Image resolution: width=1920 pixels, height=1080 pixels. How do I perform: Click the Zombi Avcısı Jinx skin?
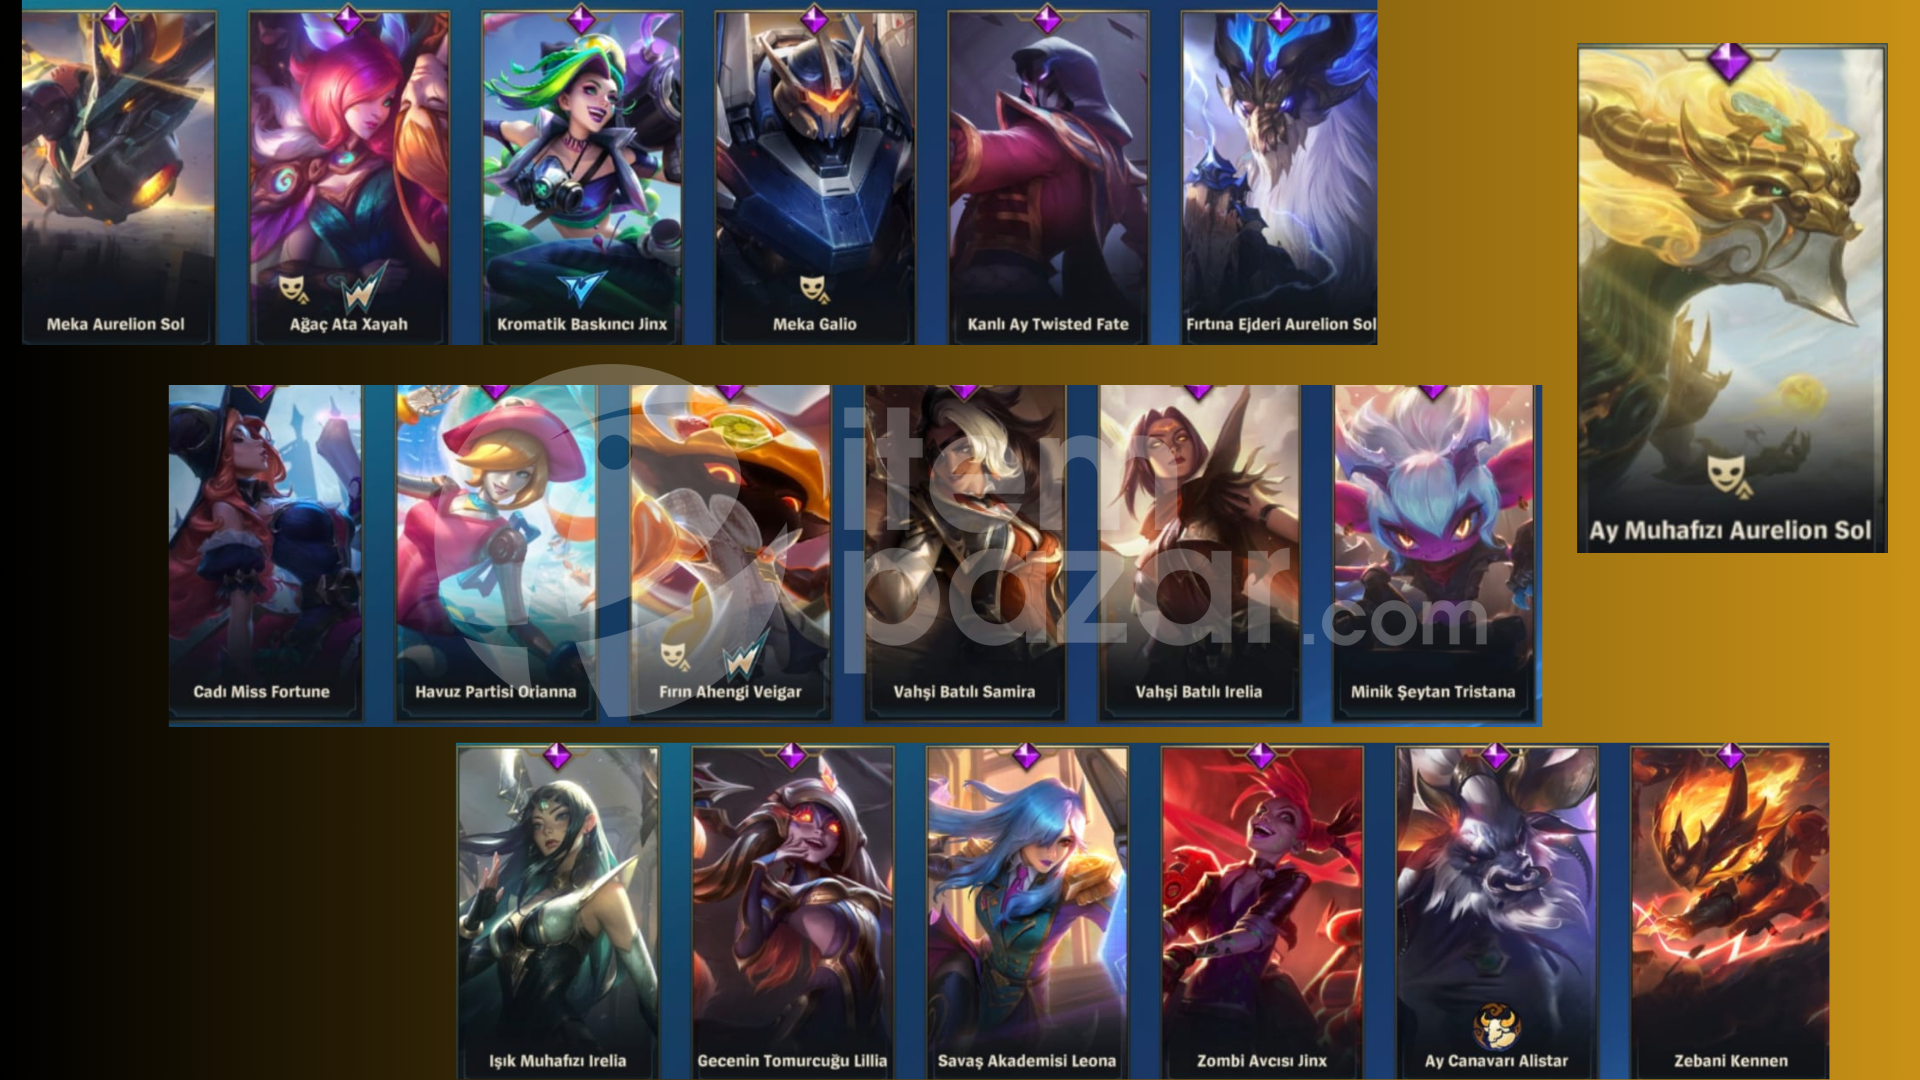[x=1262, y=912]
